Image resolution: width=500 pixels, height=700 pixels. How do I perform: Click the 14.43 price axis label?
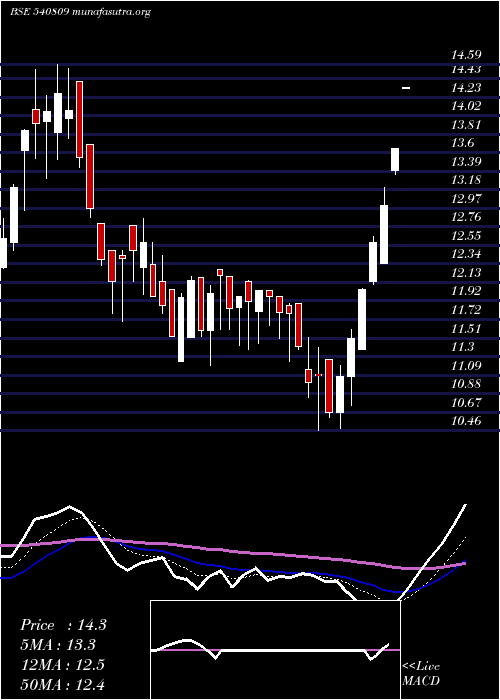[x=466, y=69]
